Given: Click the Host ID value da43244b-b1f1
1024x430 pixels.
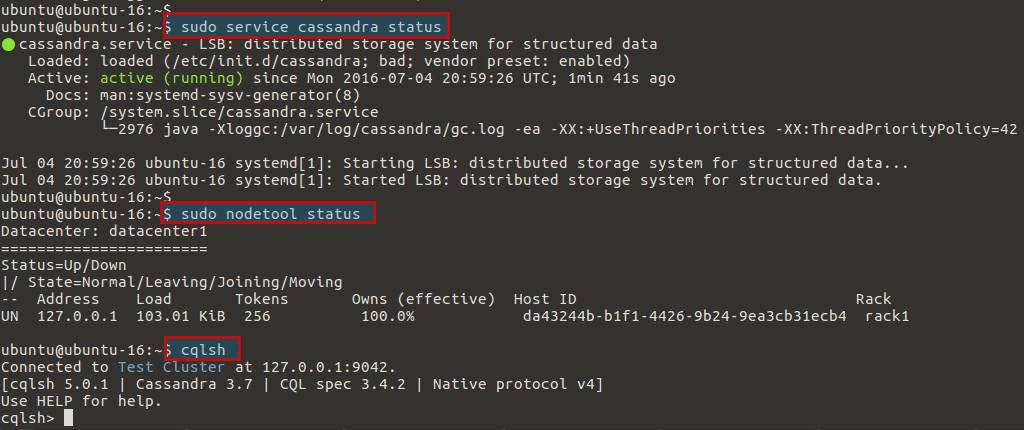Looking at the screenshot, I should click(684, 316).
